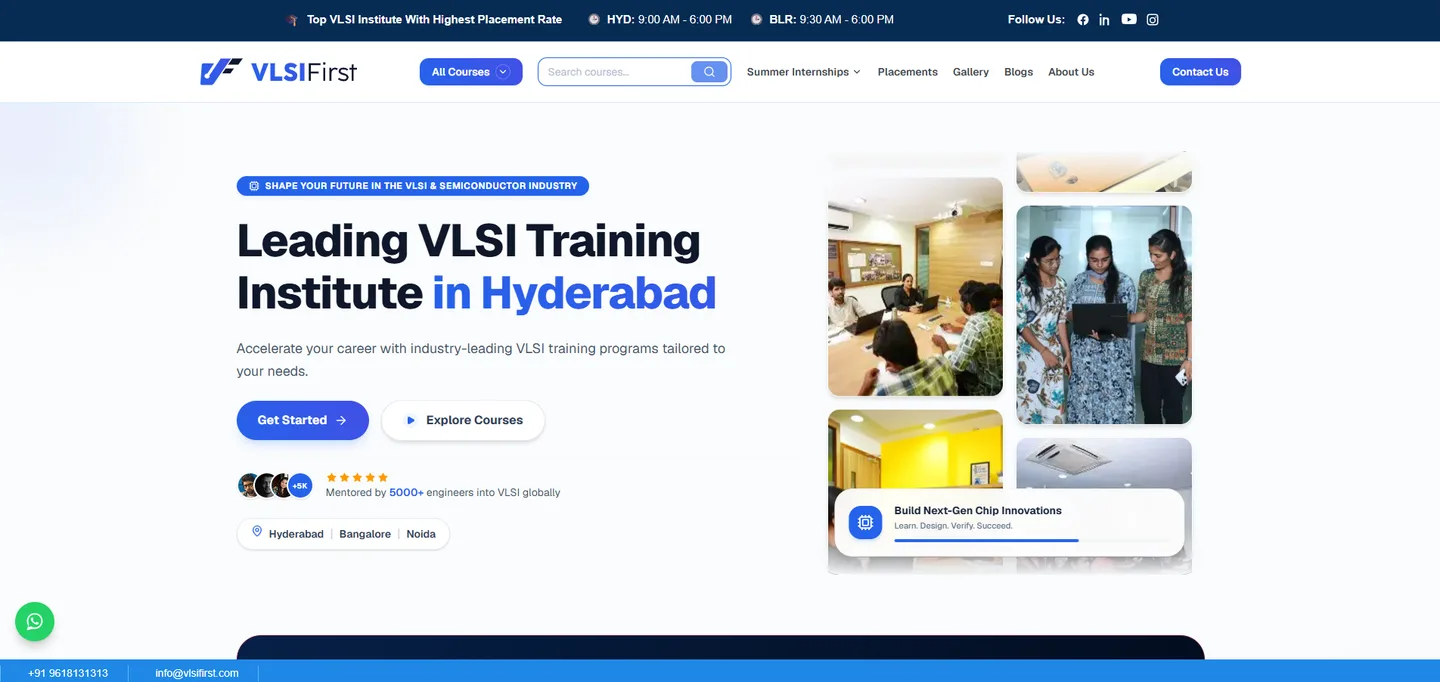Open the YouTube social icon

[1129, 19]
